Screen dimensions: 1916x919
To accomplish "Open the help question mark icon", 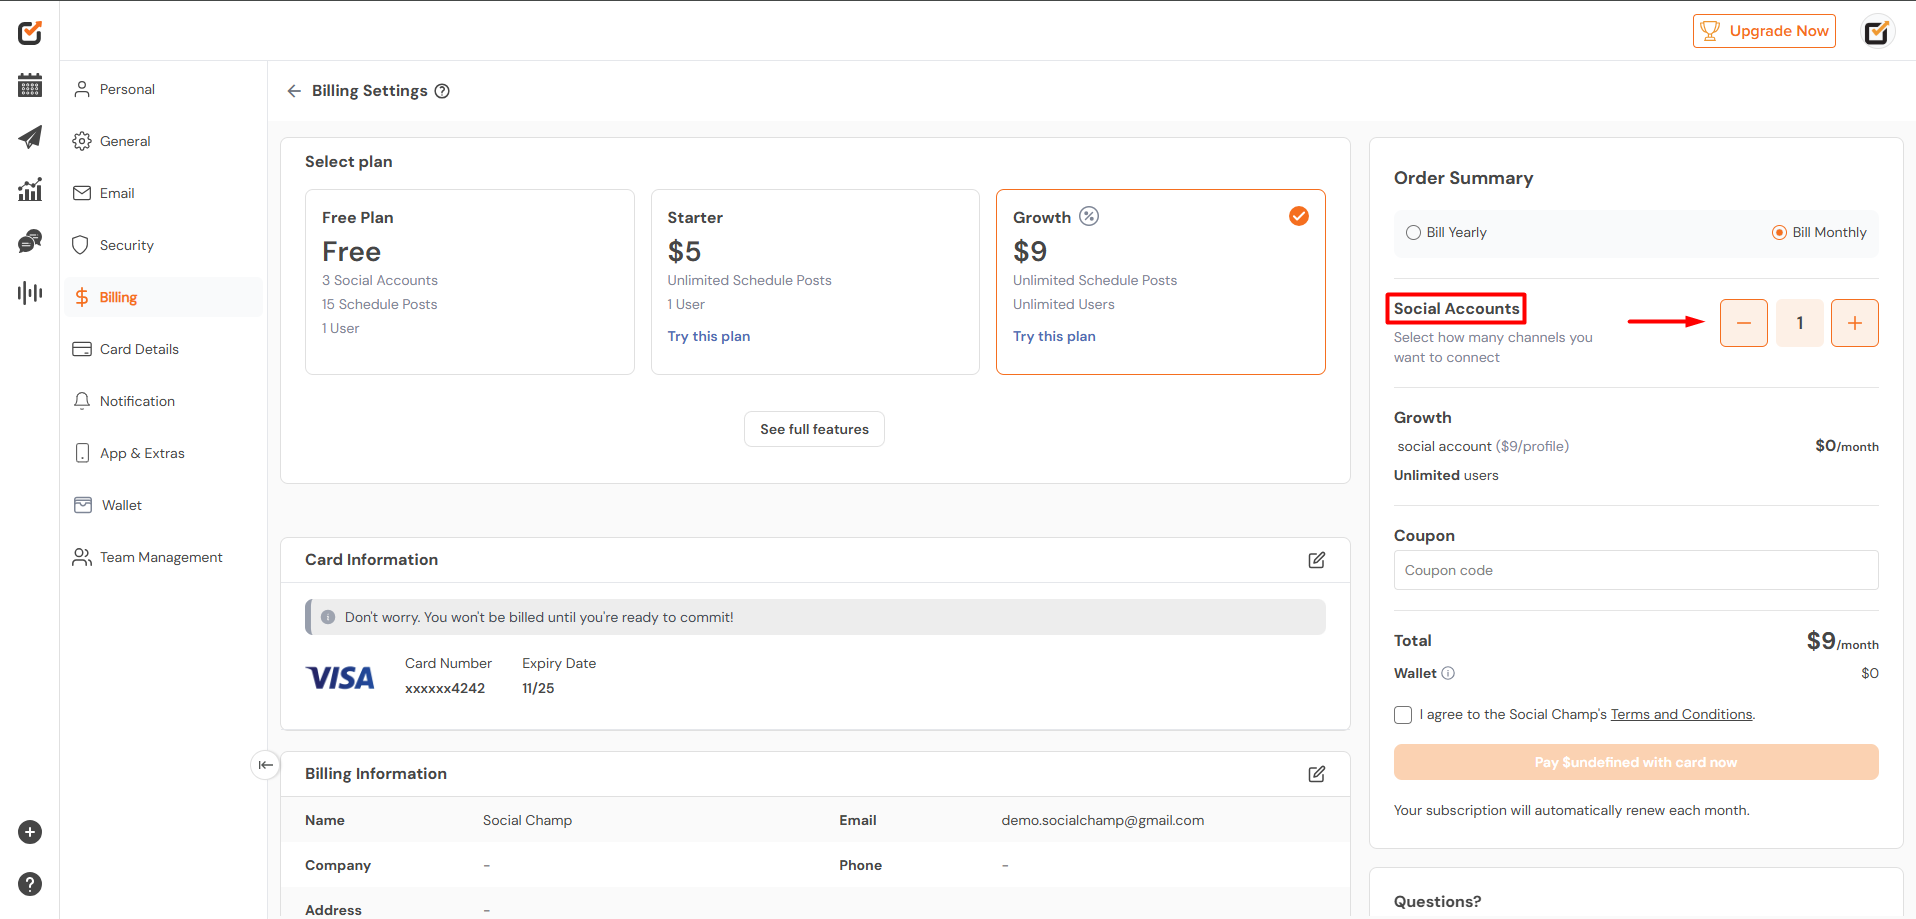I will [x=30, y=884].
